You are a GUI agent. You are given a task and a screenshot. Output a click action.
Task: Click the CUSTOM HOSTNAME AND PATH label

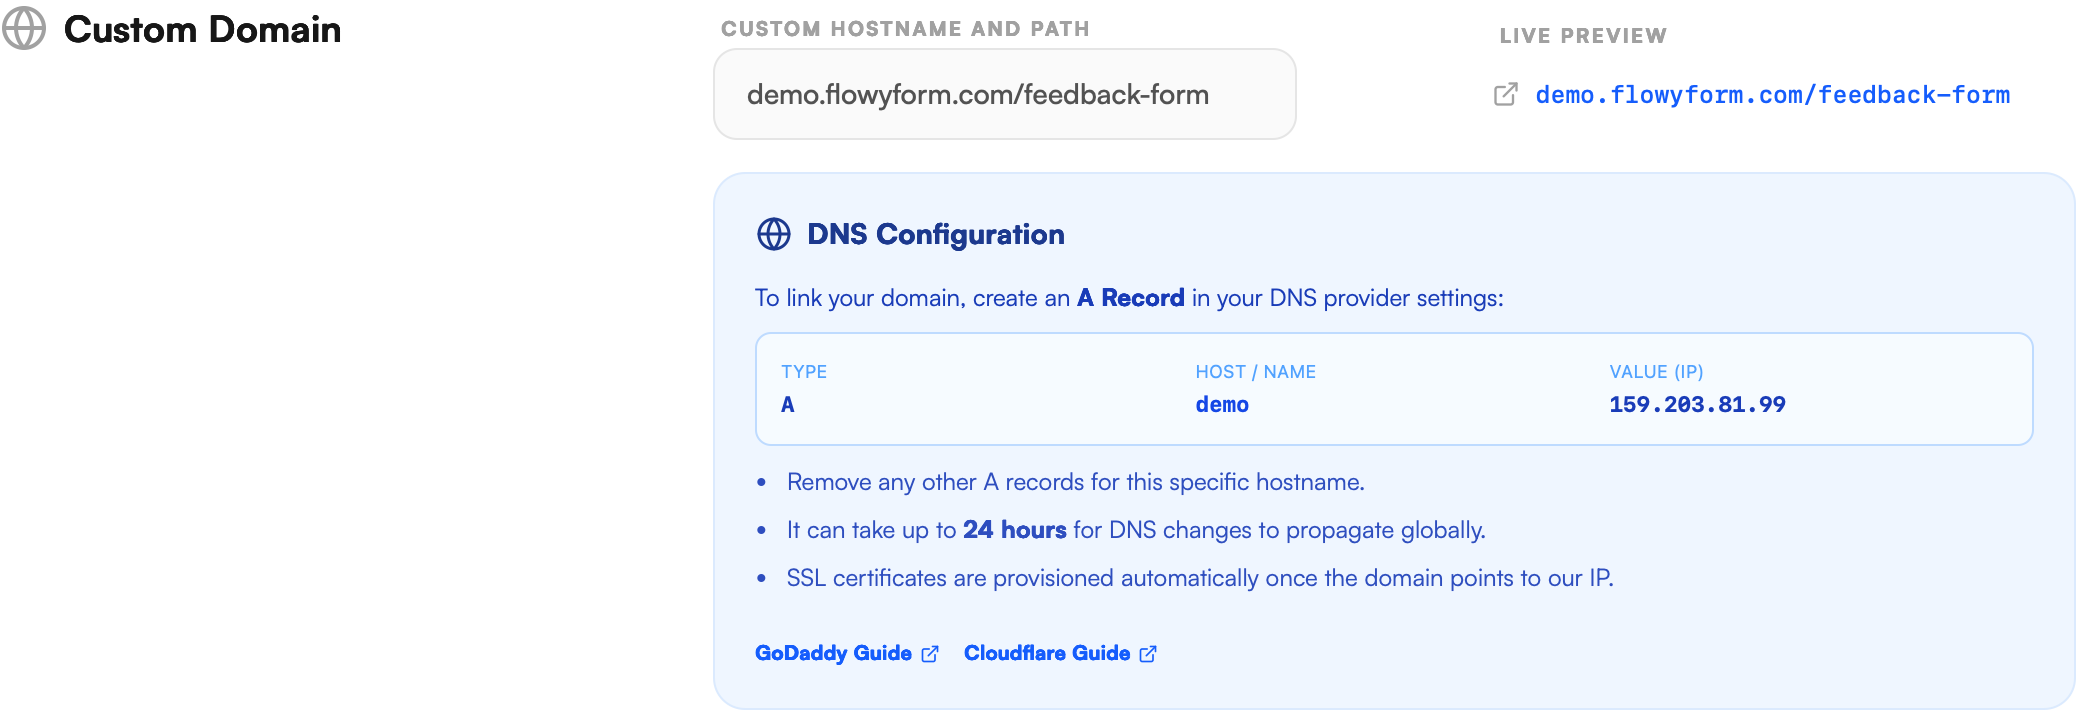coord(905,28)
